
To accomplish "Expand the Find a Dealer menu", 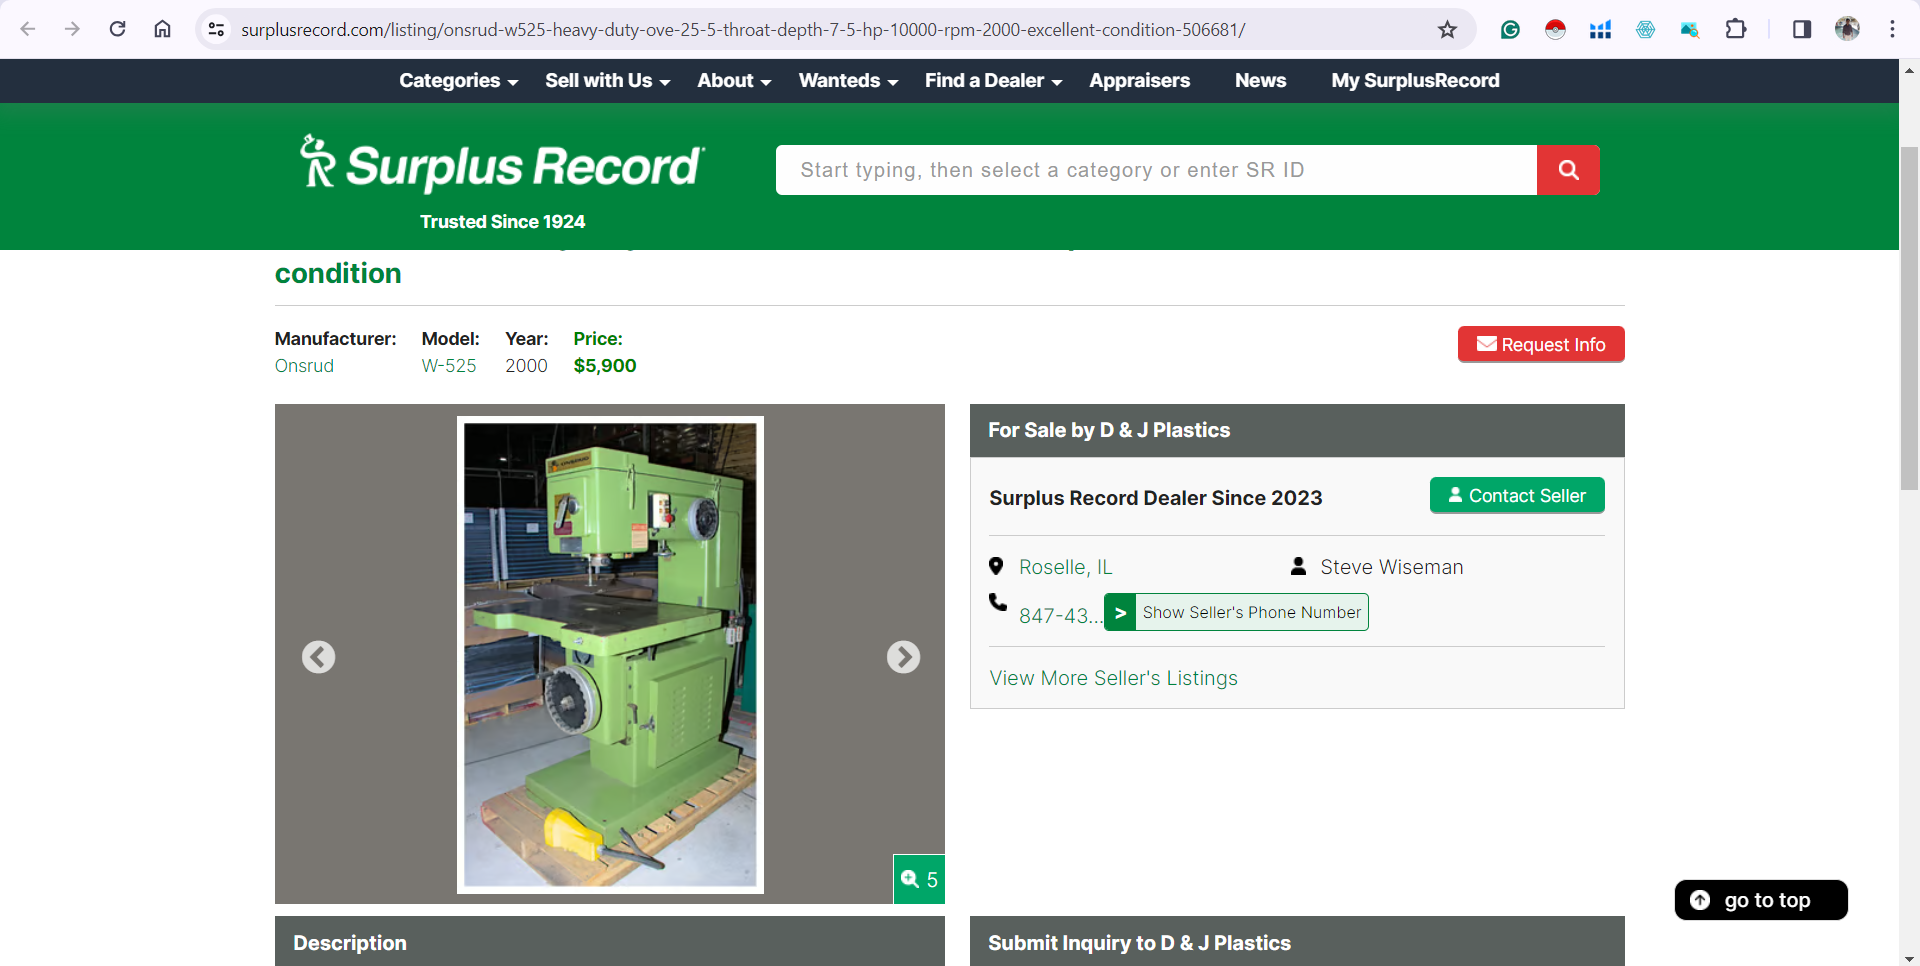I will click(993, 81).
